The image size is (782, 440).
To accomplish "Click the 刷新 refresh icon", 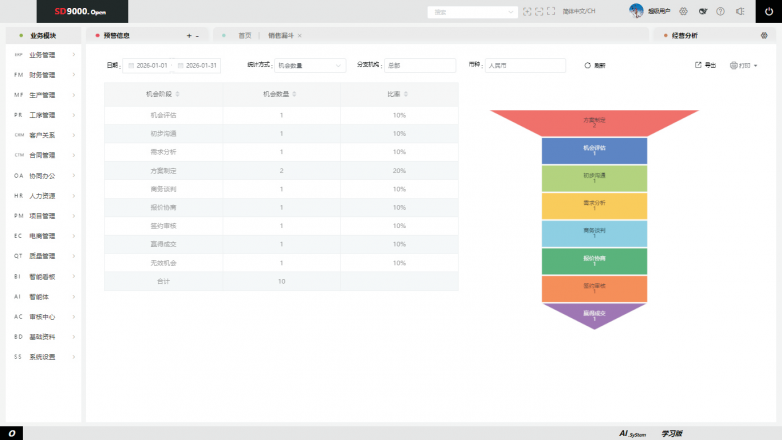I will pyautogui.click(x=588, y=65).
